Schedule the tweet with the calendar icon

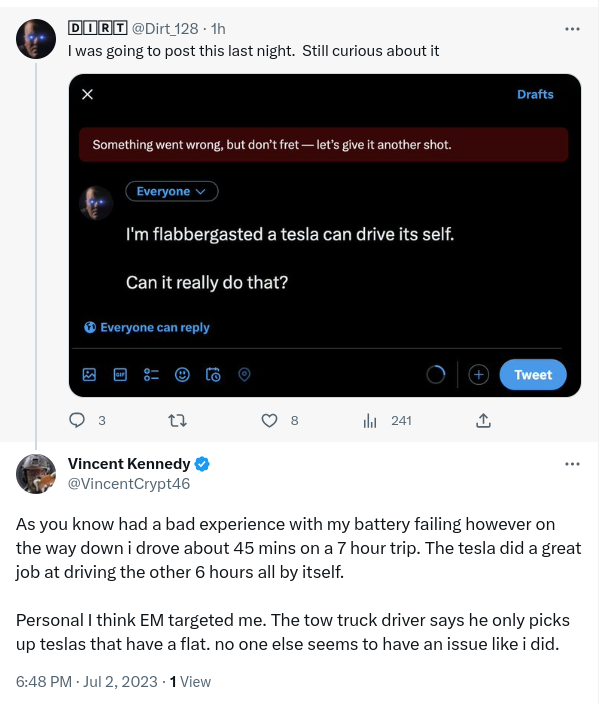point(213,375)
